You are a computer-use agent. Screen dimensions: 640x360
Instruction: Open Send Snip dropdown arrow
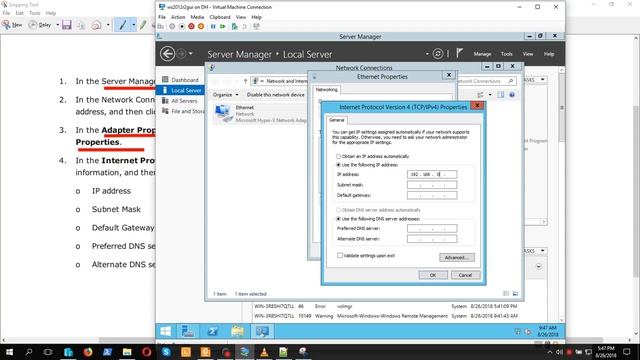click(108, 25)
